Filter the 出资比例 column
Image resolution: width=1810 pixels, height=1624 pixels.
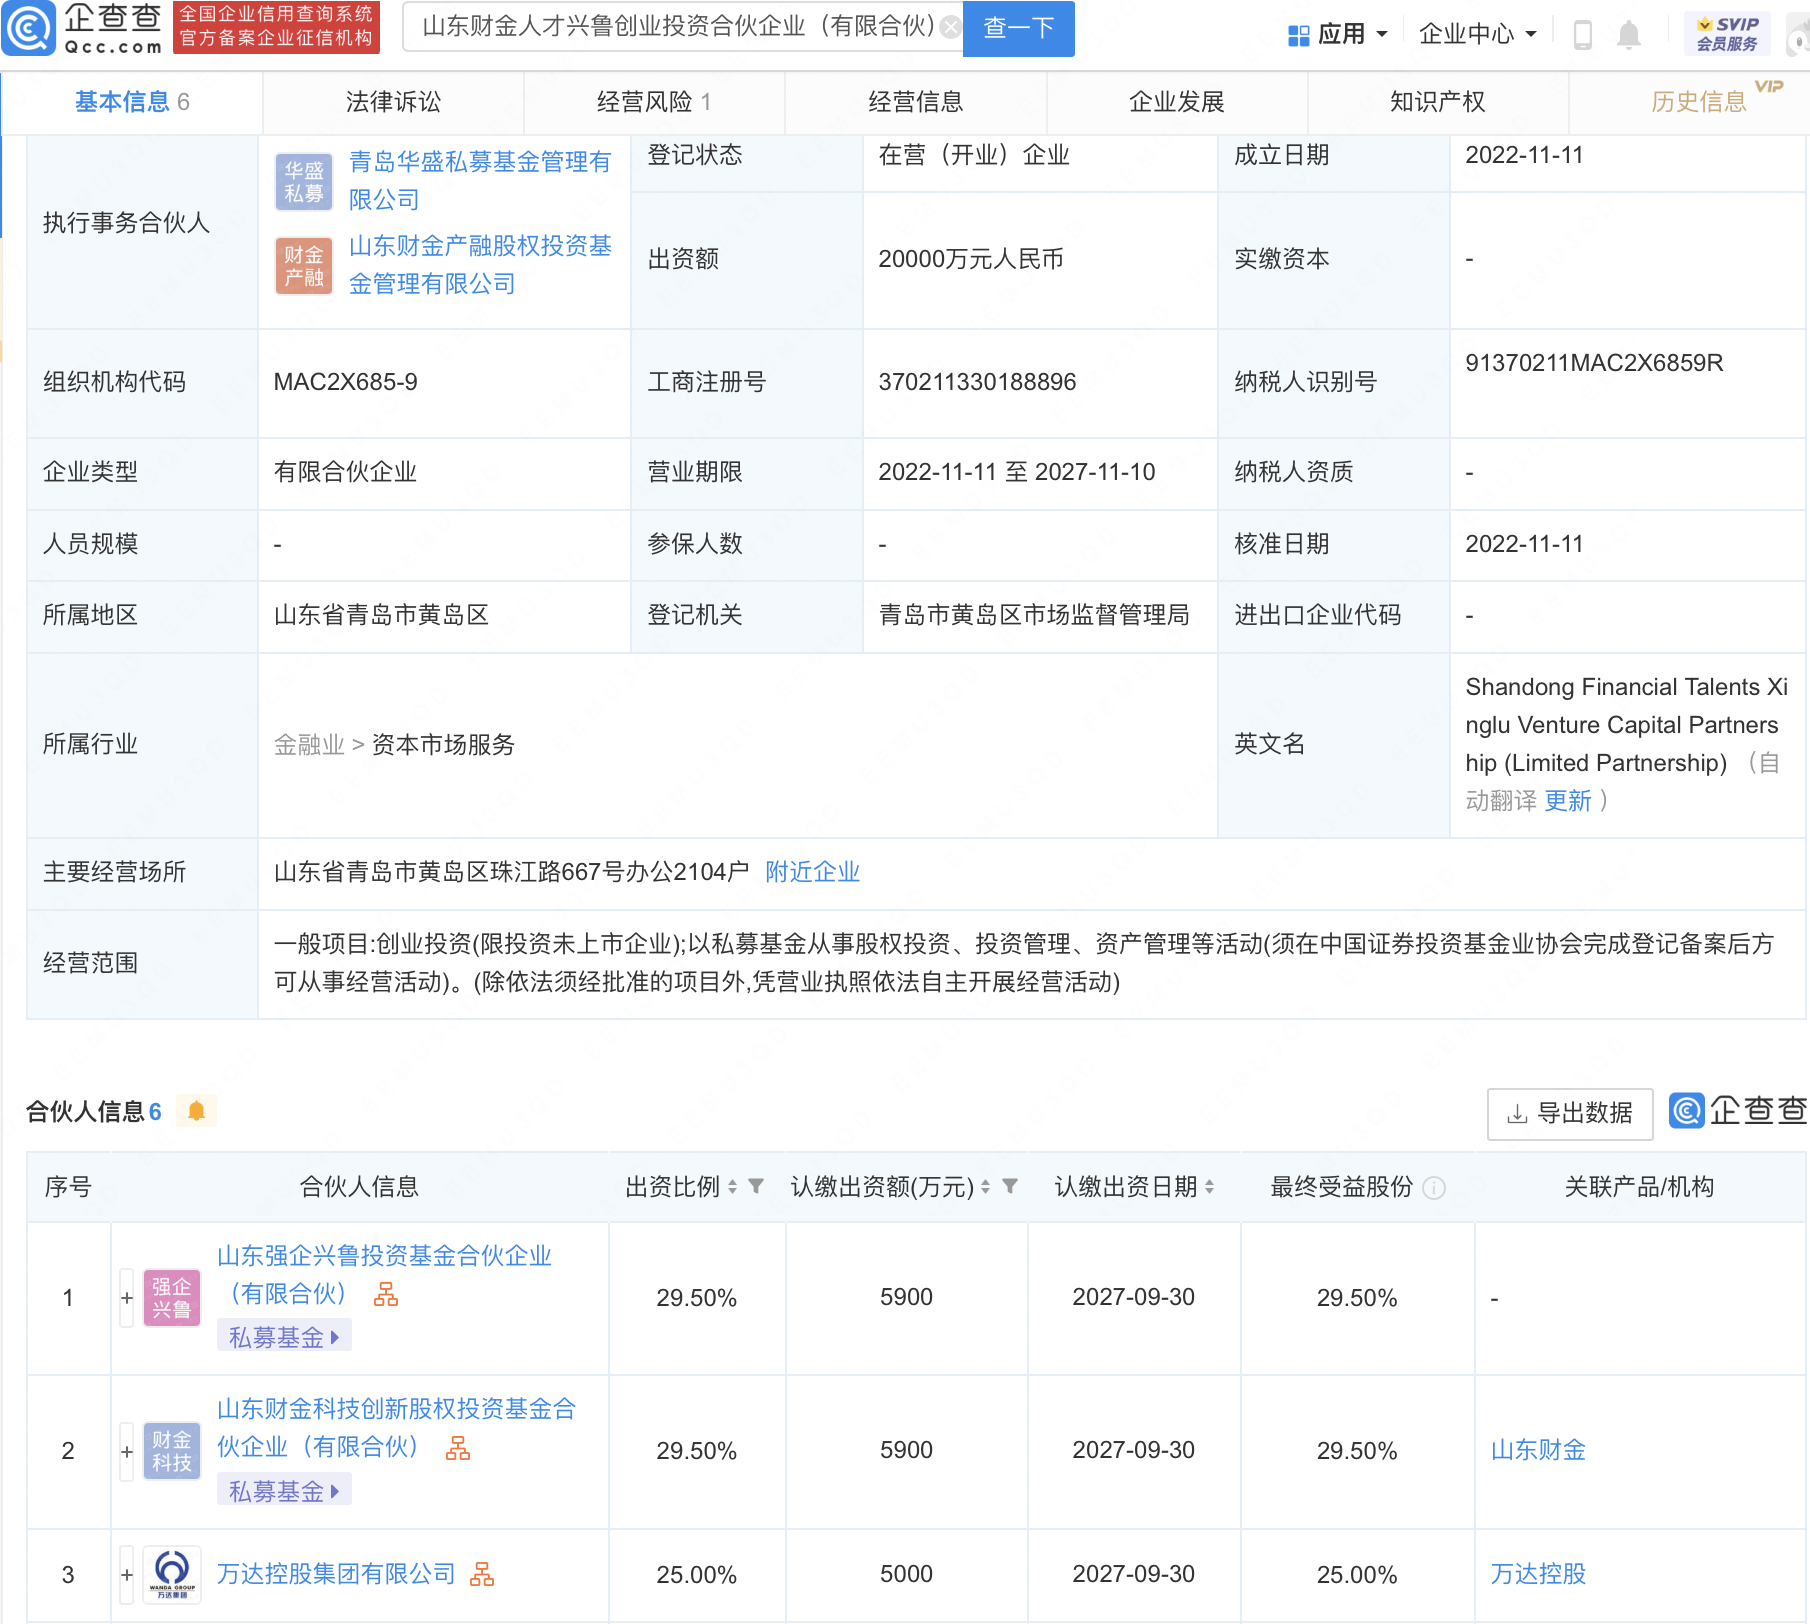(756, 1186)
